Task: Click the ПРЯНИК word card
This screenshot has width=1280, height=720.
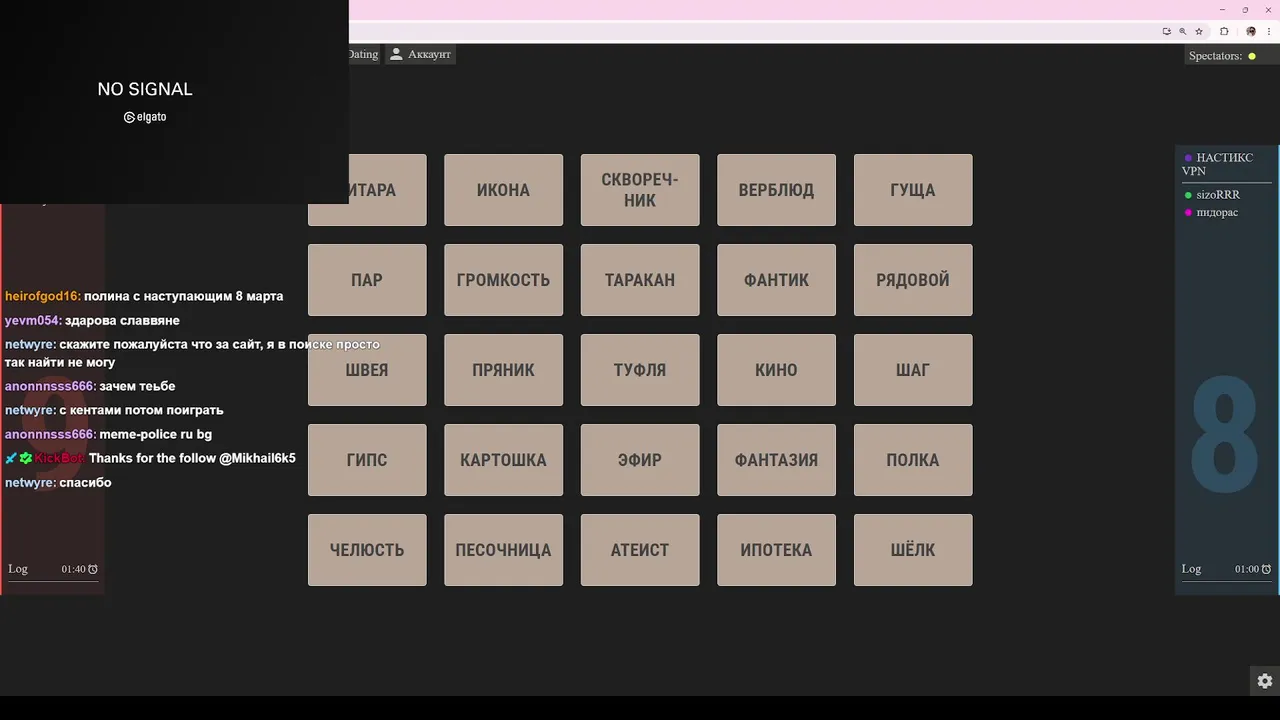Action: click(503, 370)
